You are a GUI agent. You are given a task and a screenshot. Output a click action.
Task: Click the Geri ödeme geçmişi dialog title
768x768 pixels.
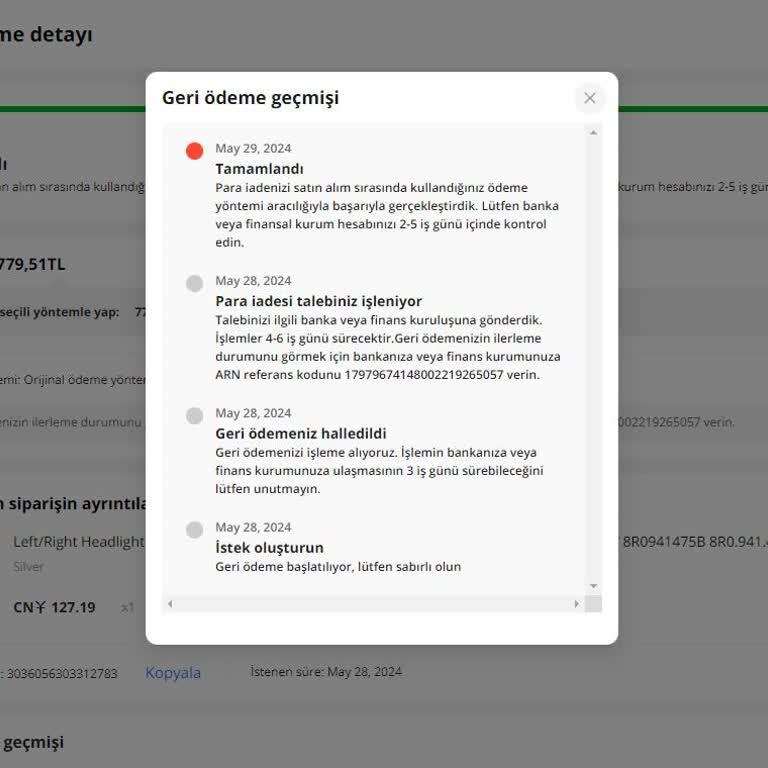pos(250,98)
